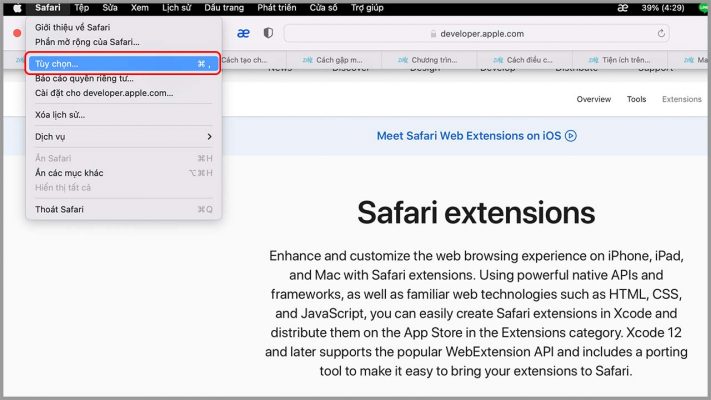Open the Phát triển menu

(277, 7)
